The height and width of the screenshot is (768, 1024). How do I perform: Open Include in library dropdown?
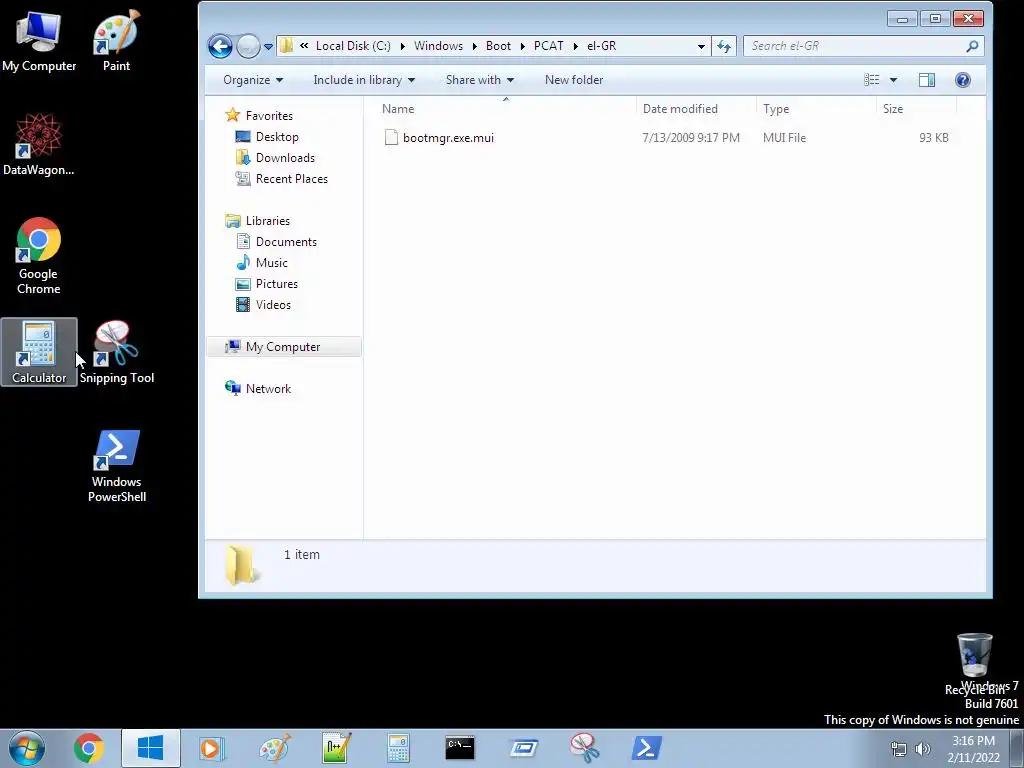(x=364, y=80)
